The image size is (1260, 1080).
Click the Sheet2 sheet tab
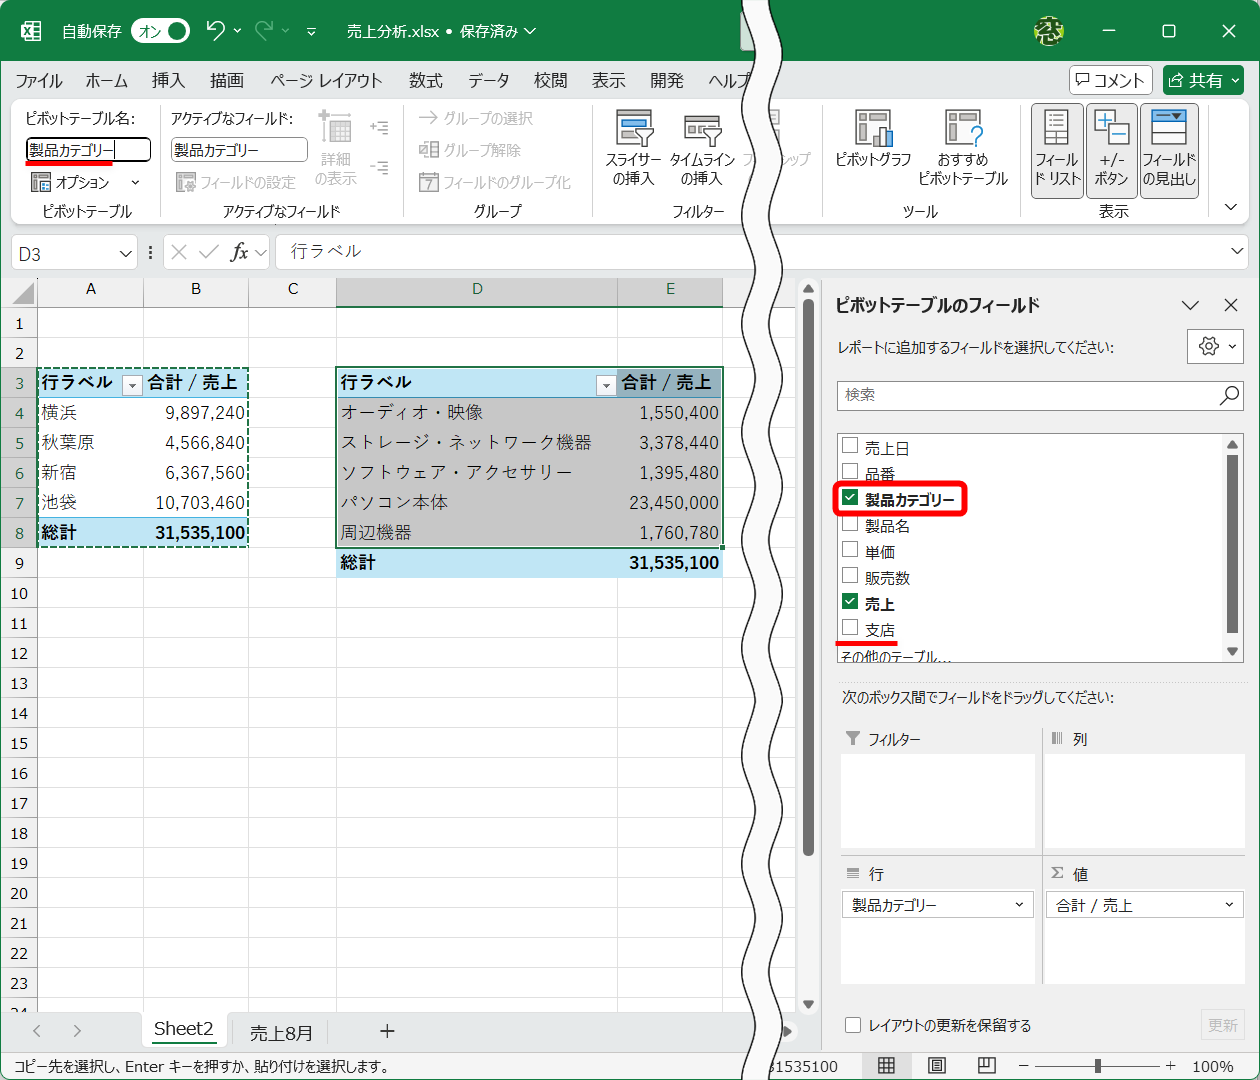click(184, 1029)
